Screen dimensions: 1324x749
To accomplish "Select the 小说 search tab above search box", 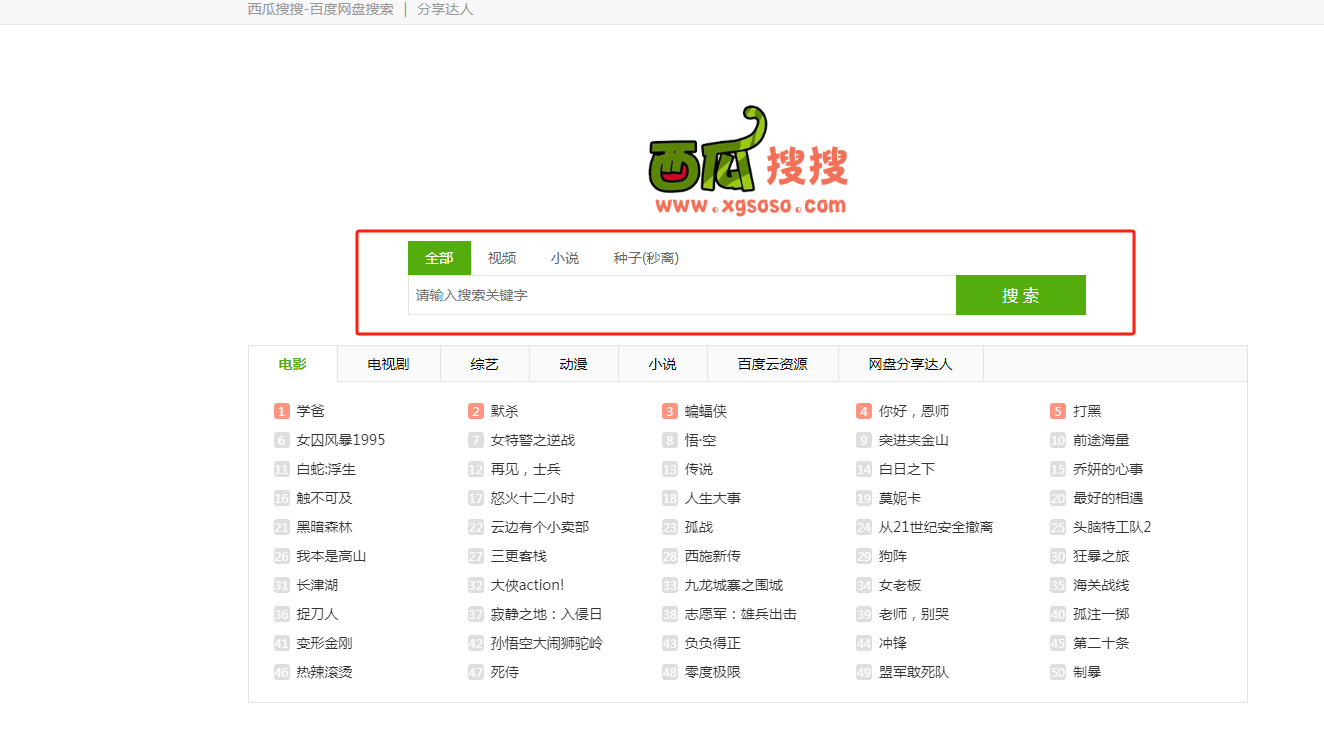I will pyautogui.click(x=565, y=258).
